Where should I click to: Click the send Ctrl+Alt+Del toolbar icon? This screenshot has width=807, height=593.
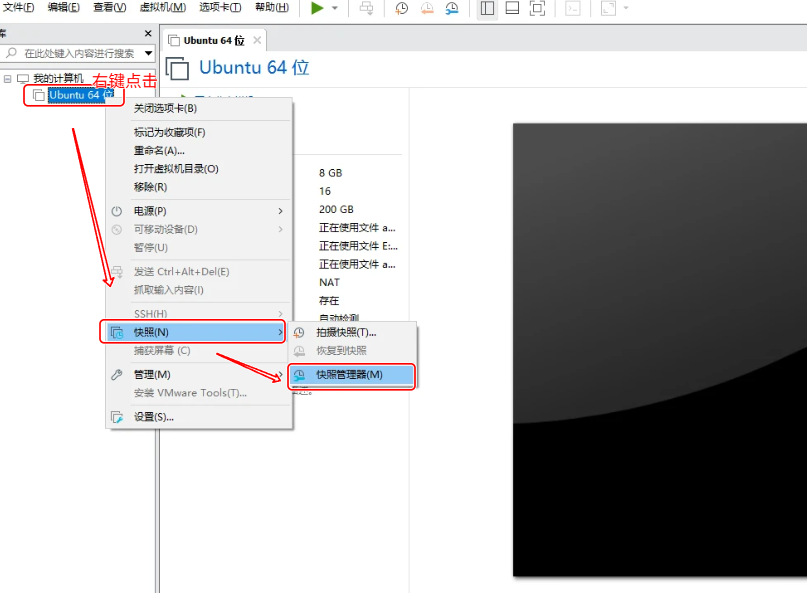366,8
